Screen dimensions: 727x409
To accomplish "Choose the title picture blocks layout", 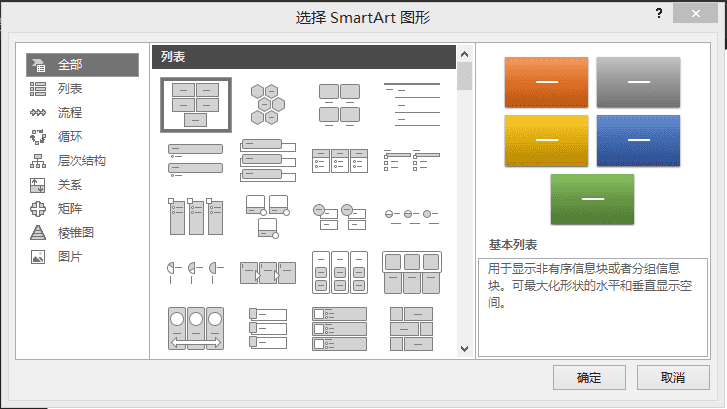I will 412,328.
